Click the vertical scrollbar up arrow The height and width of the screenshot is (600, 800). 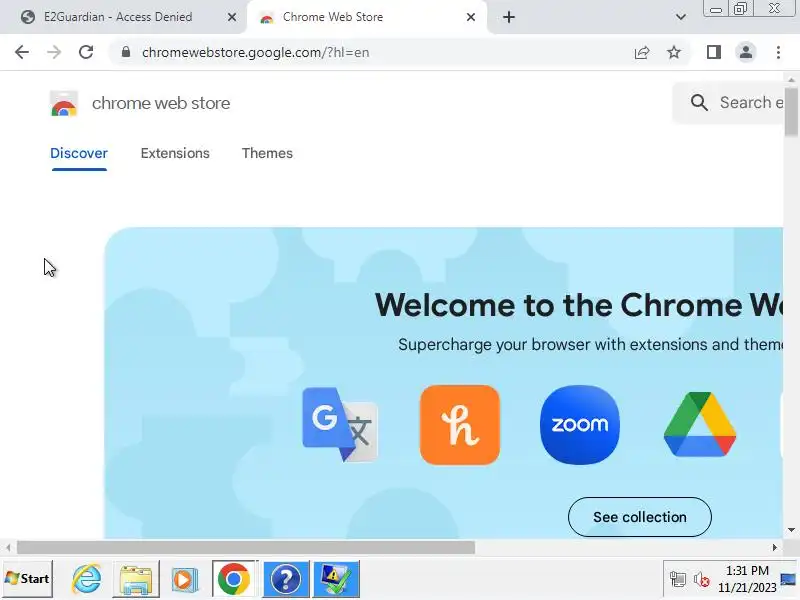click(791, 79)
